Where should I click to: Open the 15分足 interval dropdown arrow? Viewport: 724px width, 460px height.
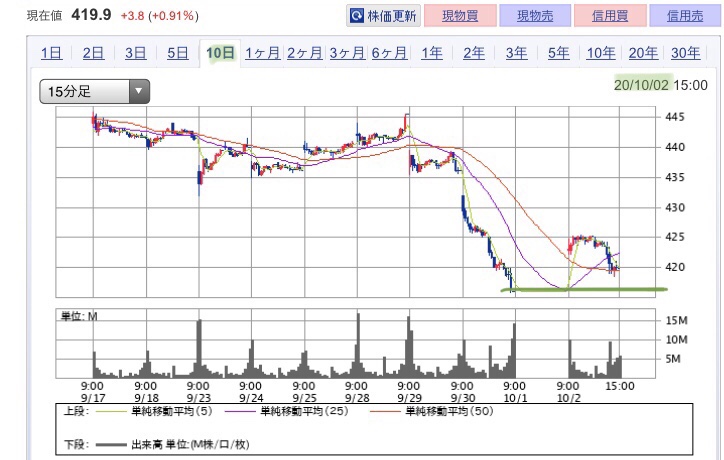(139, 91)
